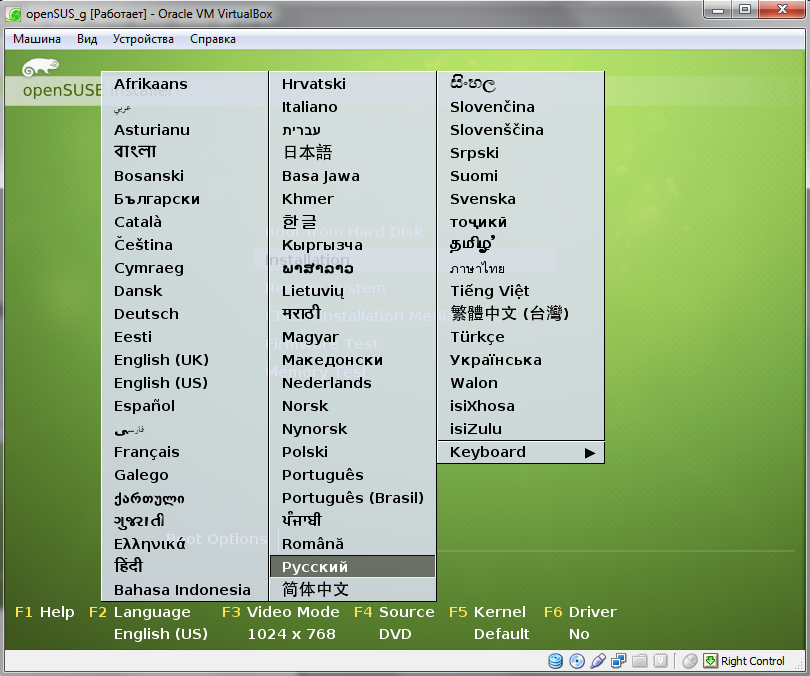Select Македонски language entry
The height and width of the screenshot is (676, 810).
coord(352,360)
